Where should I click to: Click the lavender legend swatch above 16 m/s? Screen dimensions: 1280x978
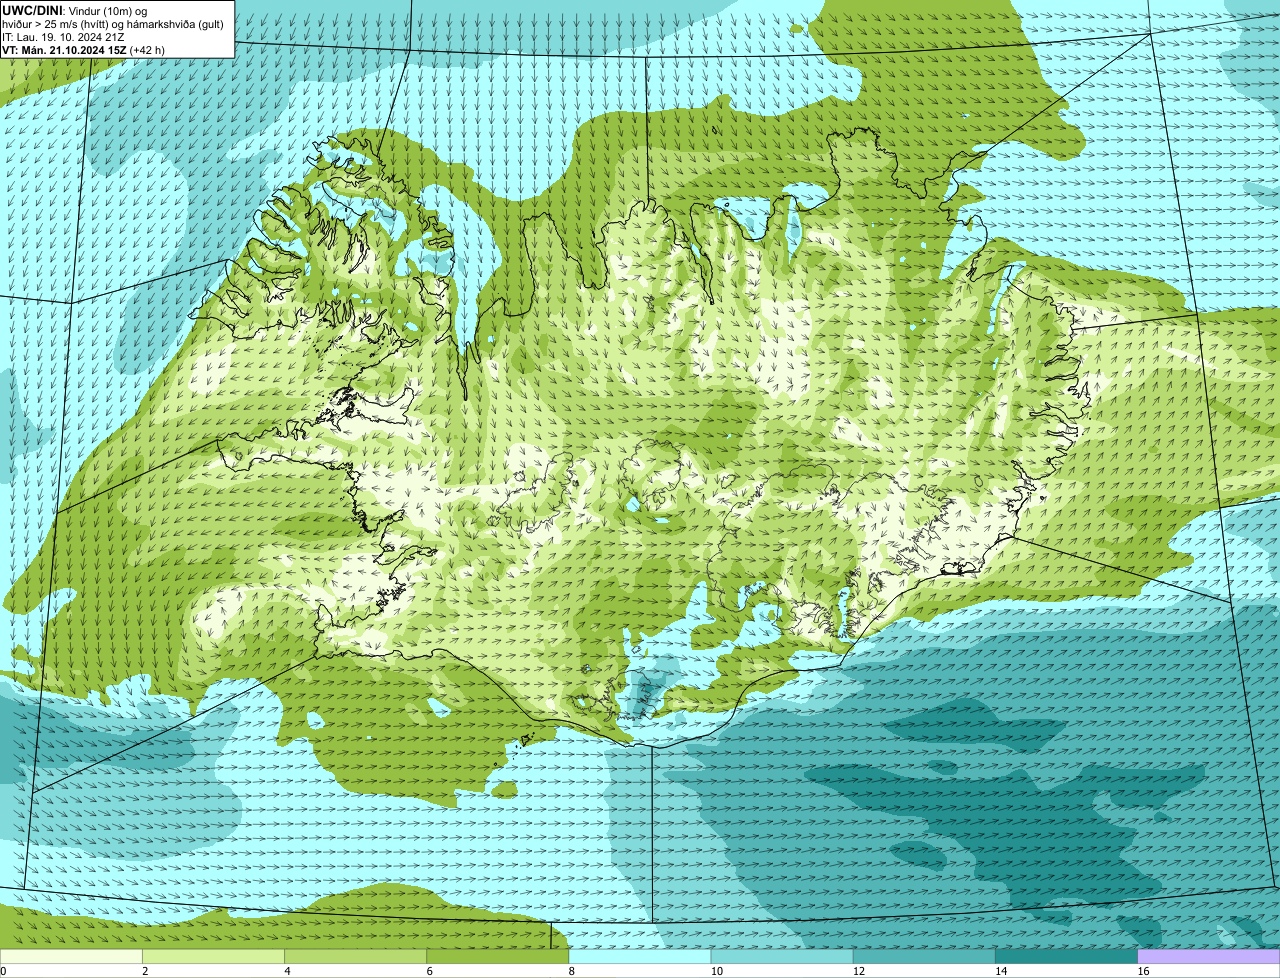[1209, 957]
